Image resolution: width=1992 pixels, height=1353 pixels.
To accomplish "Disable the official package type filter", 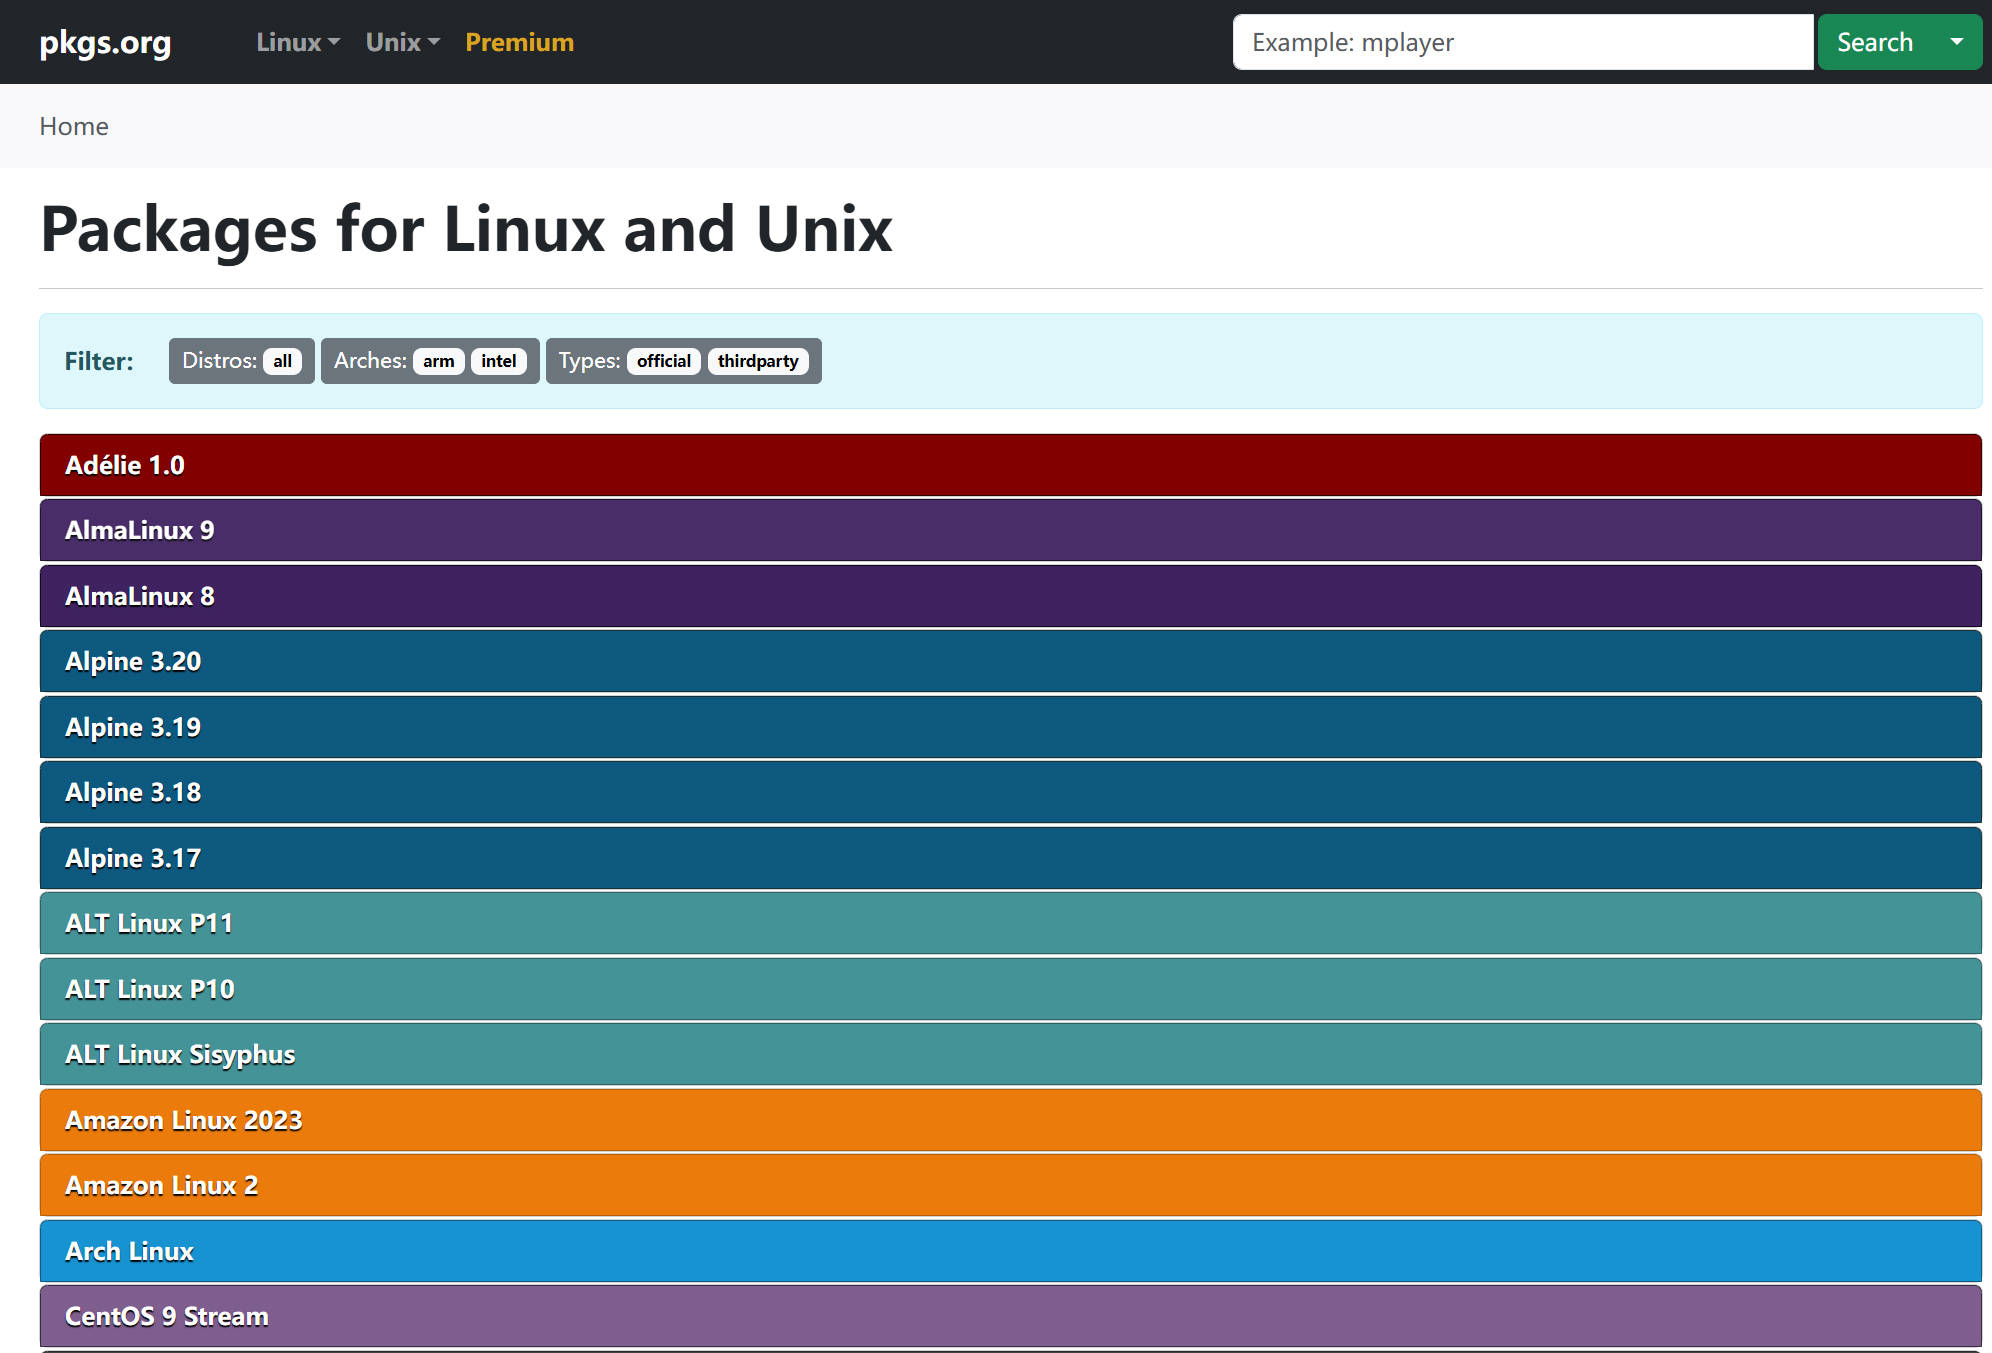I will click(x=663, y=361).
